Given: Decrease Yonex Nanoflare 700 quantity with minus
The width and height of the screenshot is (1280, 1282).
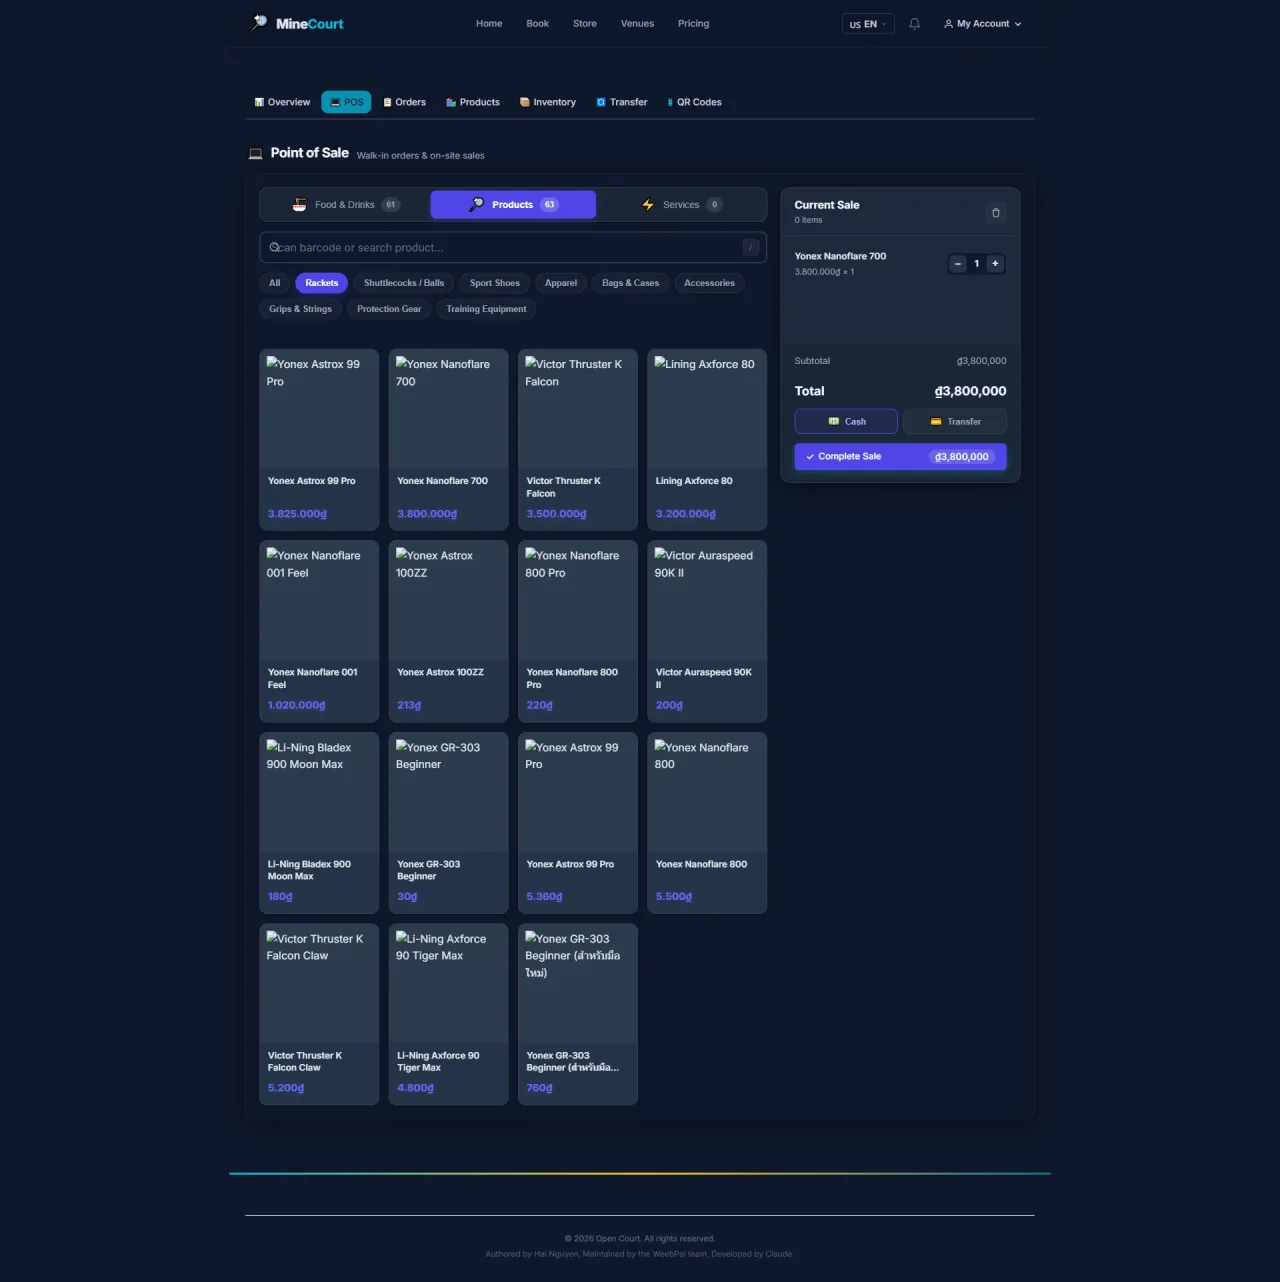Looking at the screenshot, I should [x=958, y=264].
